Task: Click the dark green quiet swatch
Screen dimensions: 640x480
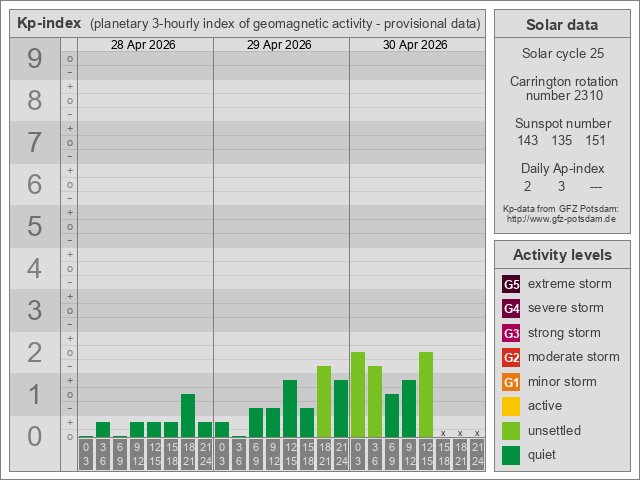Action: tap(511, 455)
